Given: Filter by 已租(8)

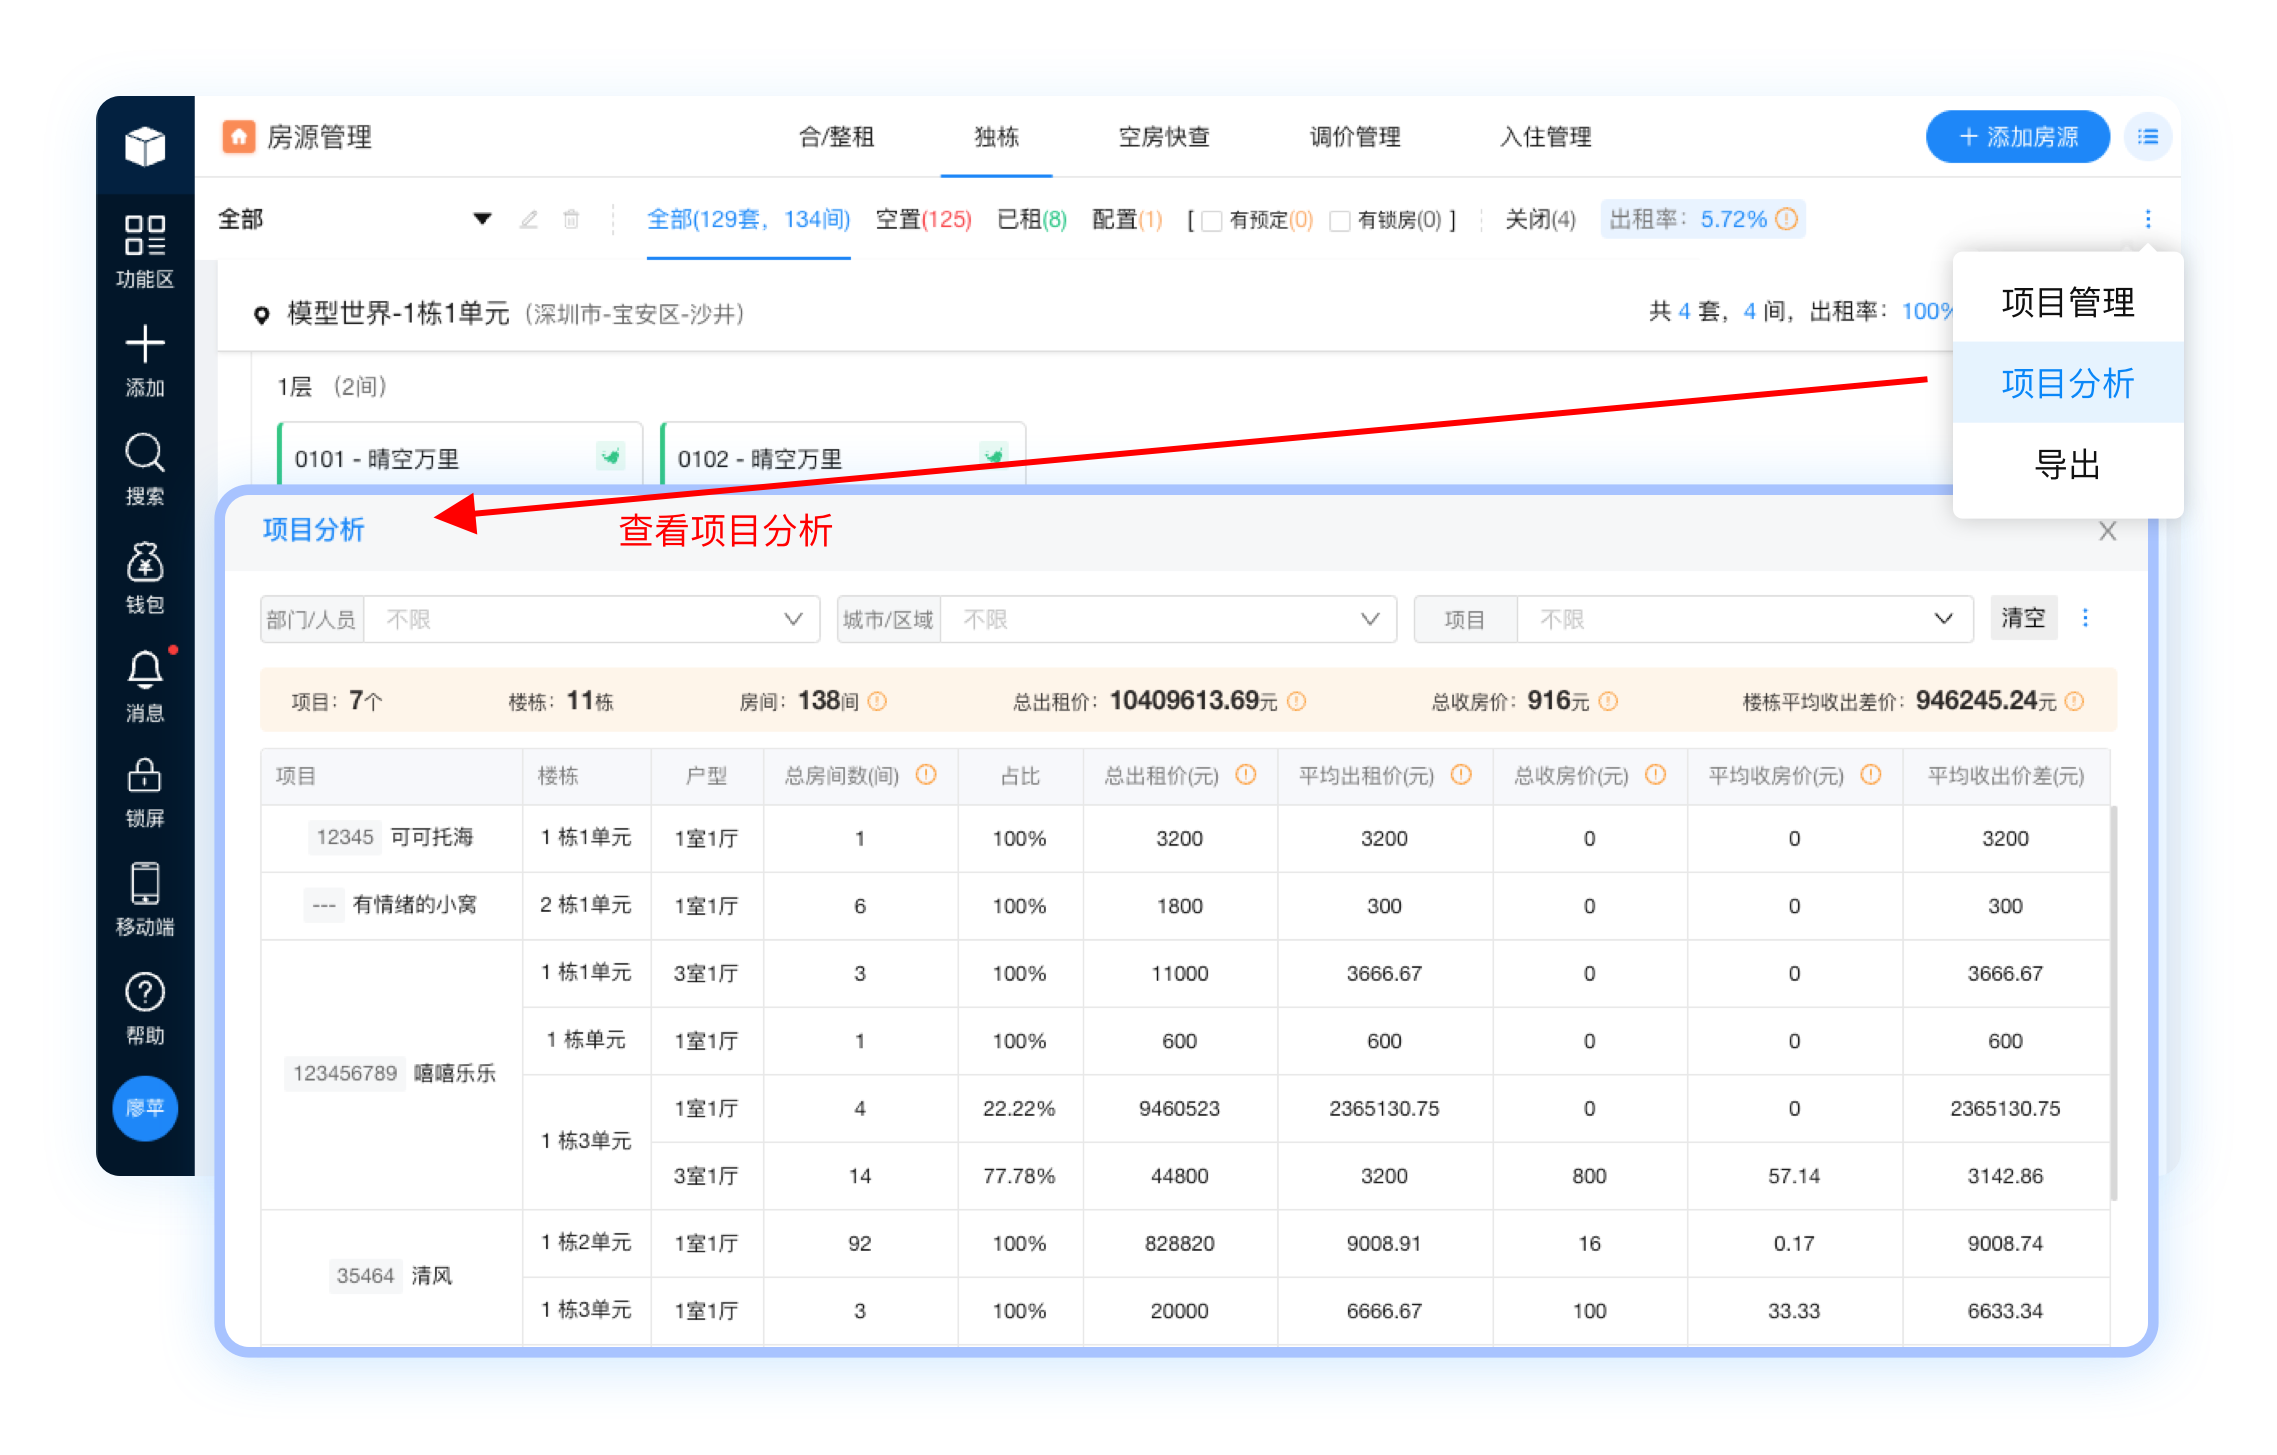Looking at the screenshot, I should [x=1032, y=219].
